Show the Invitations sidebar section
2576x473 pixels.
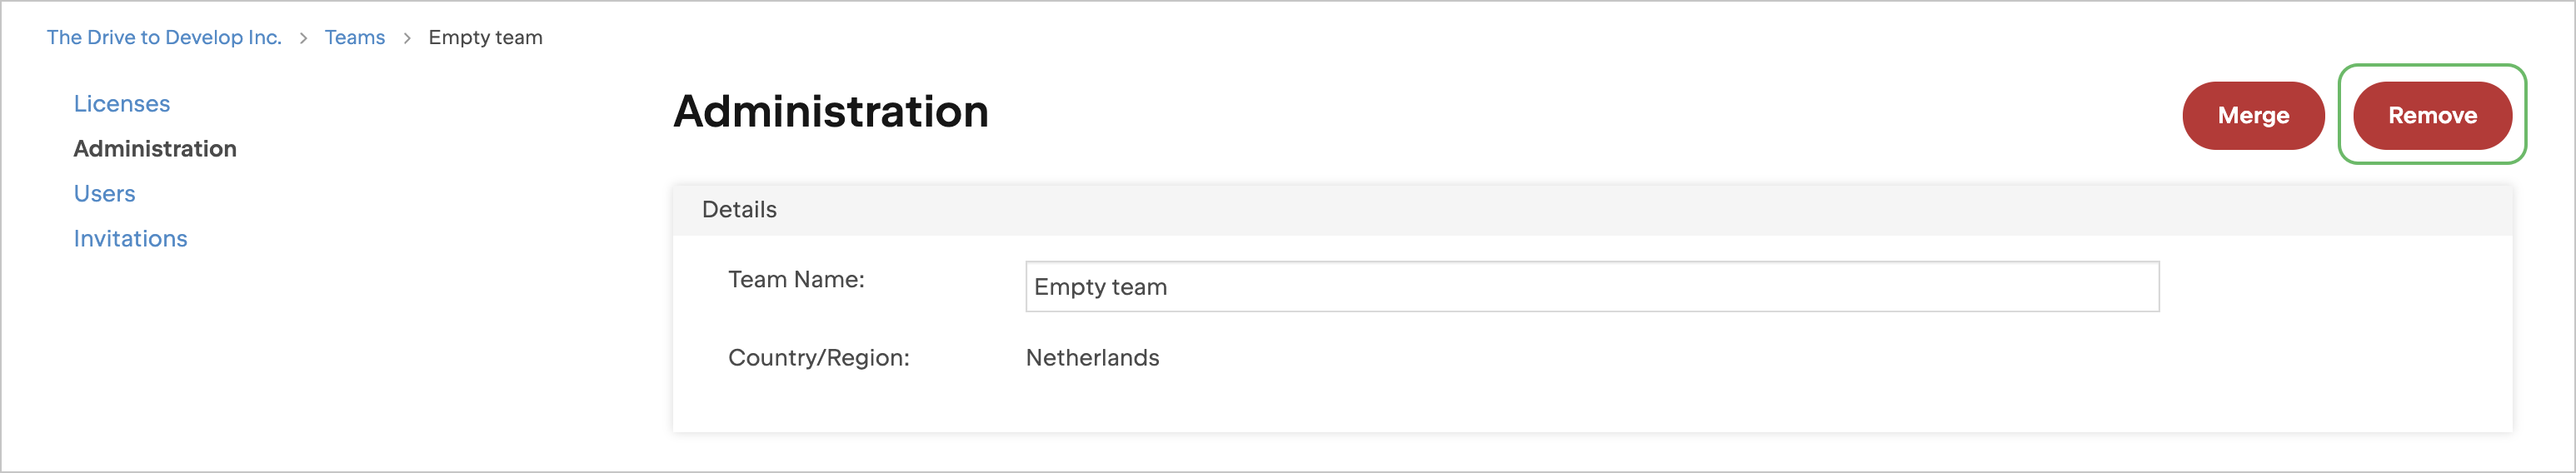[x=130, y=239]
